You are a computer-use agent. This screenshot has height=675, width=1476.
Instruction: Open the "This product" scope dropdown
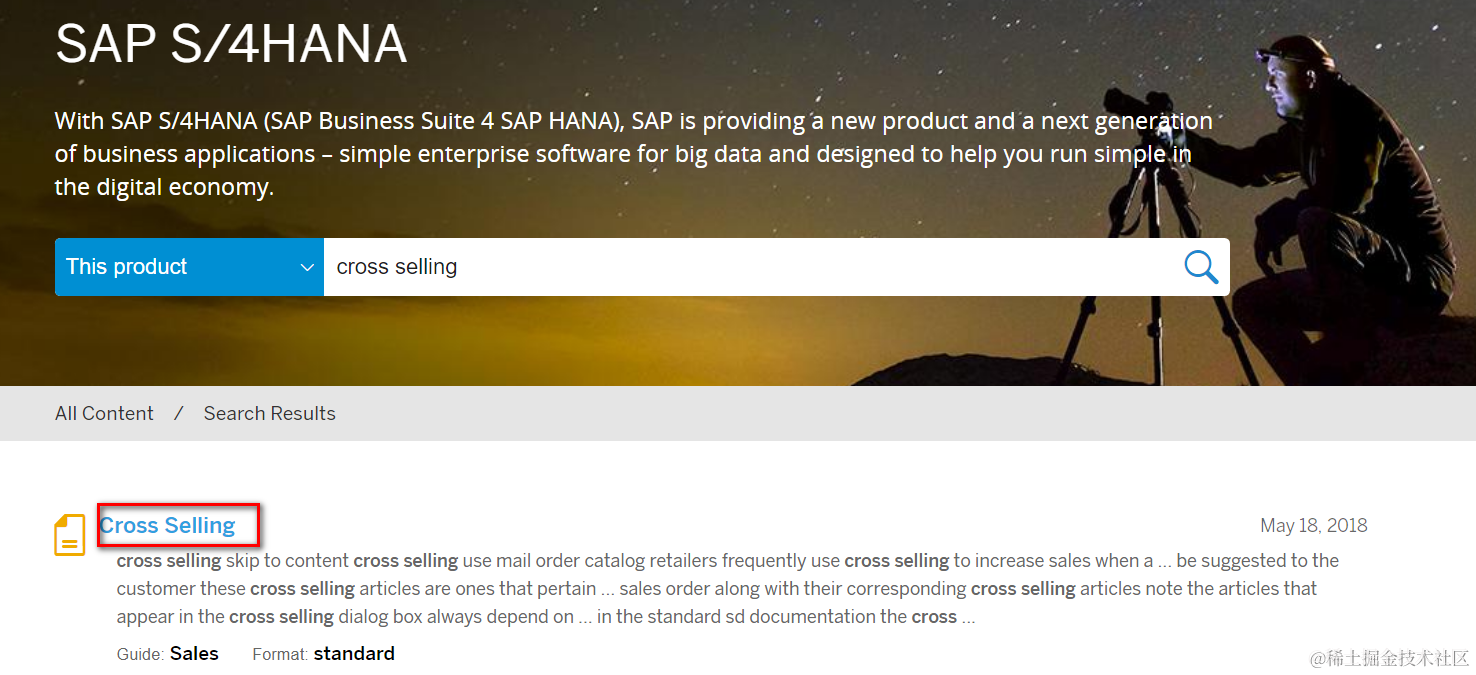(x=189, y=267)
